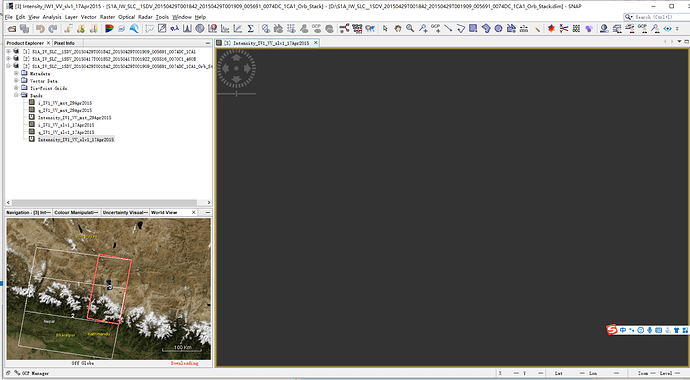Close the Product Explorer tab
The width and height of the screenshot is (690, 380).
(x=48, y=43)
